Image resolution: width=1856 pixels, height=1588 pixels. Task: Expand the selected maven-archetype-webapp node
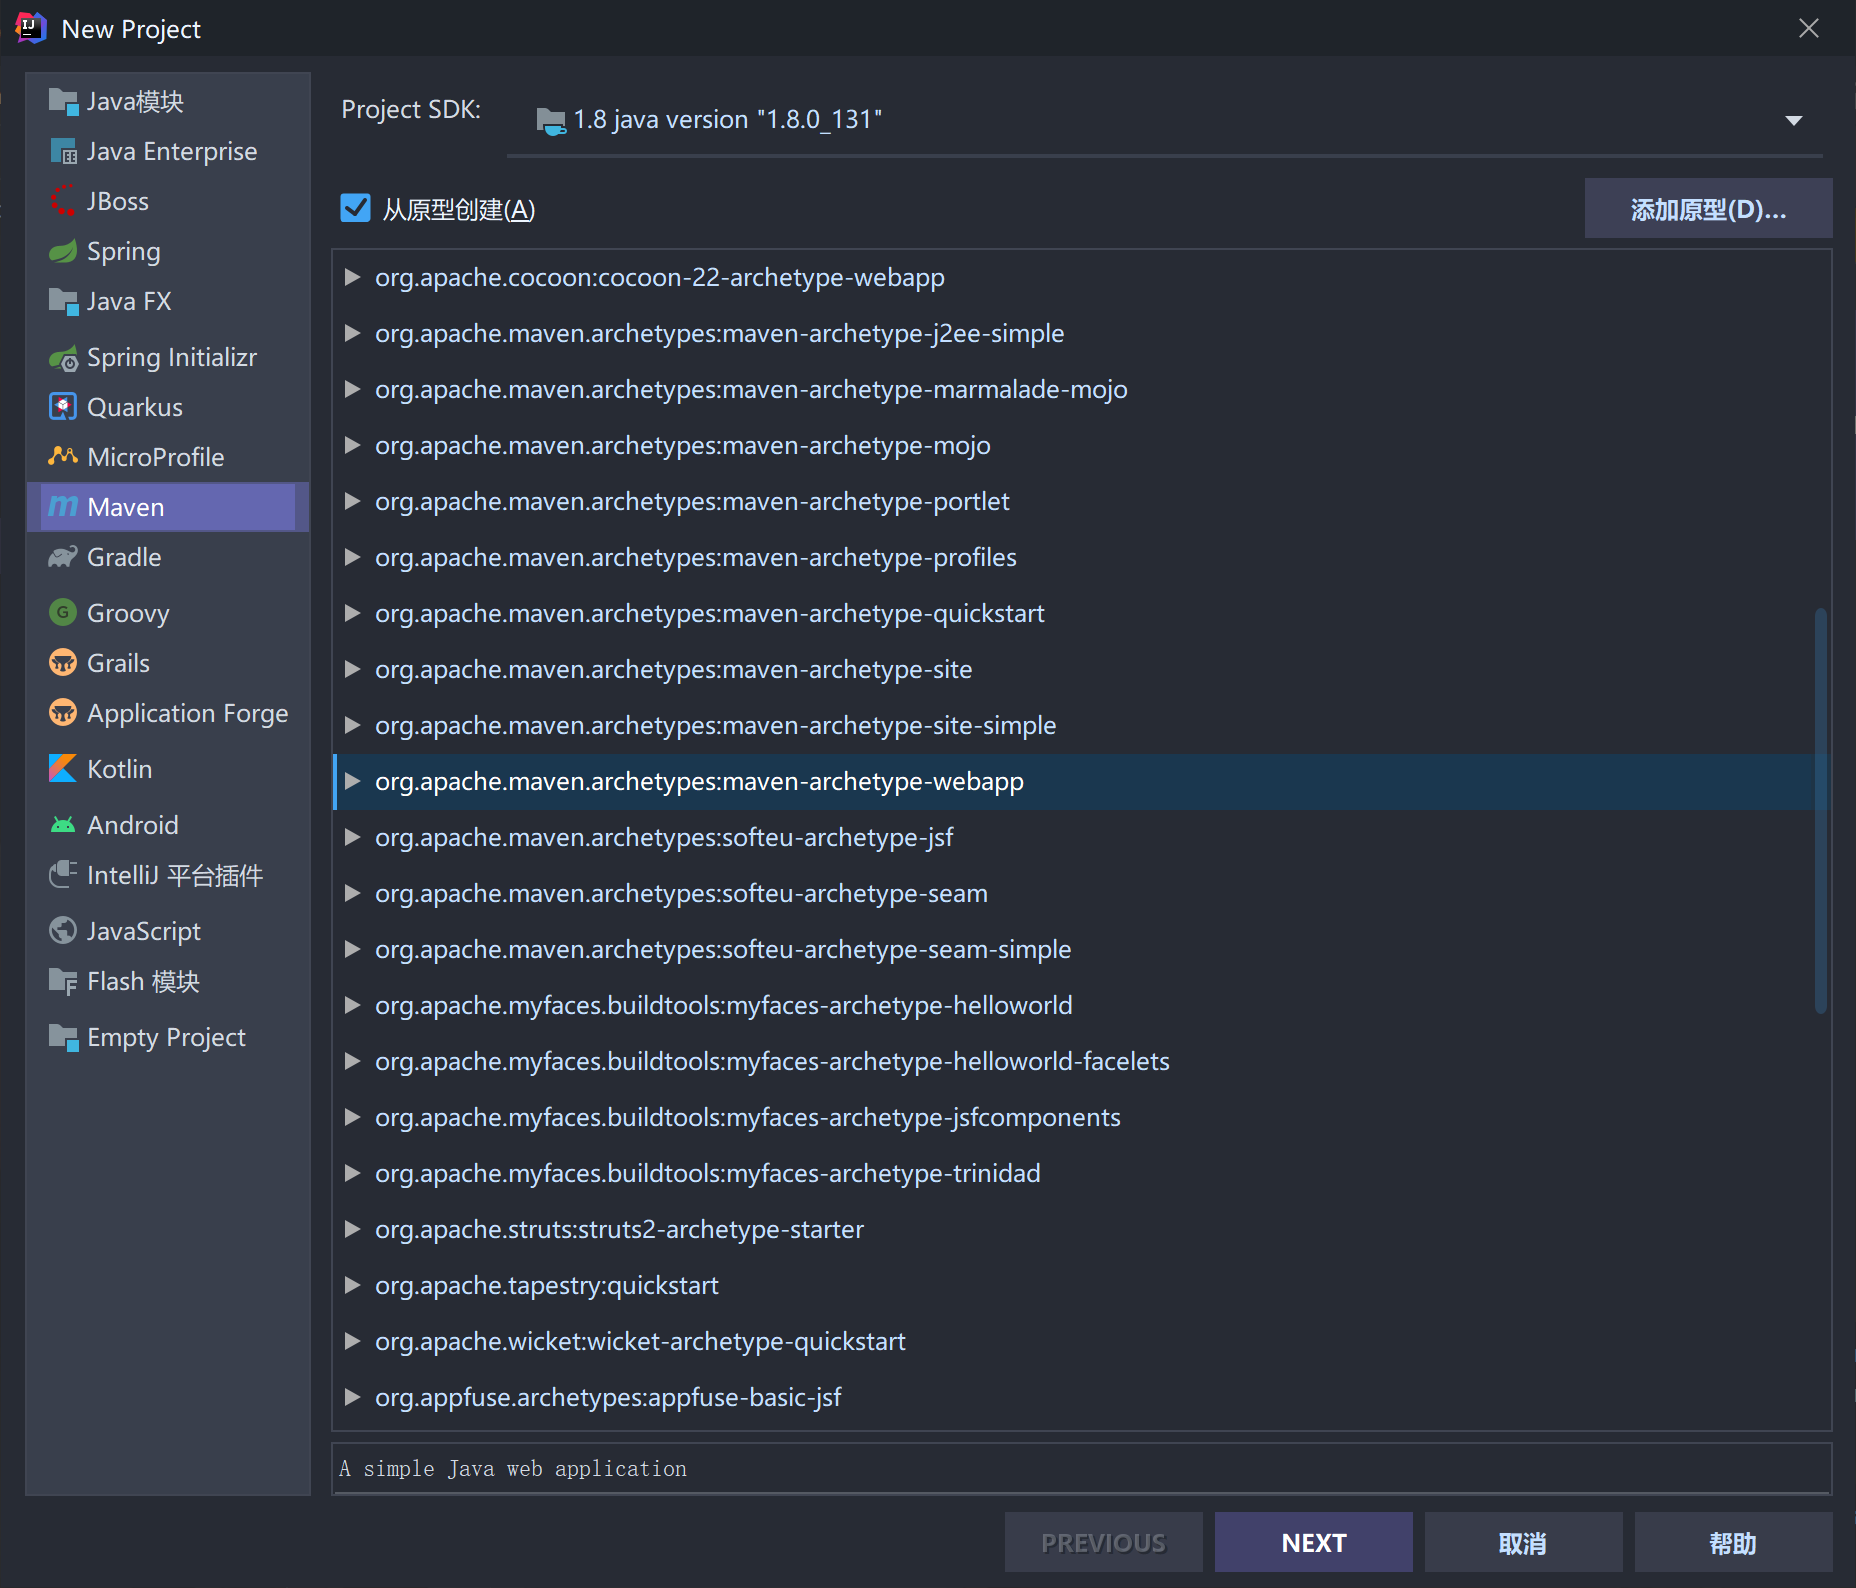coord(352,781)
